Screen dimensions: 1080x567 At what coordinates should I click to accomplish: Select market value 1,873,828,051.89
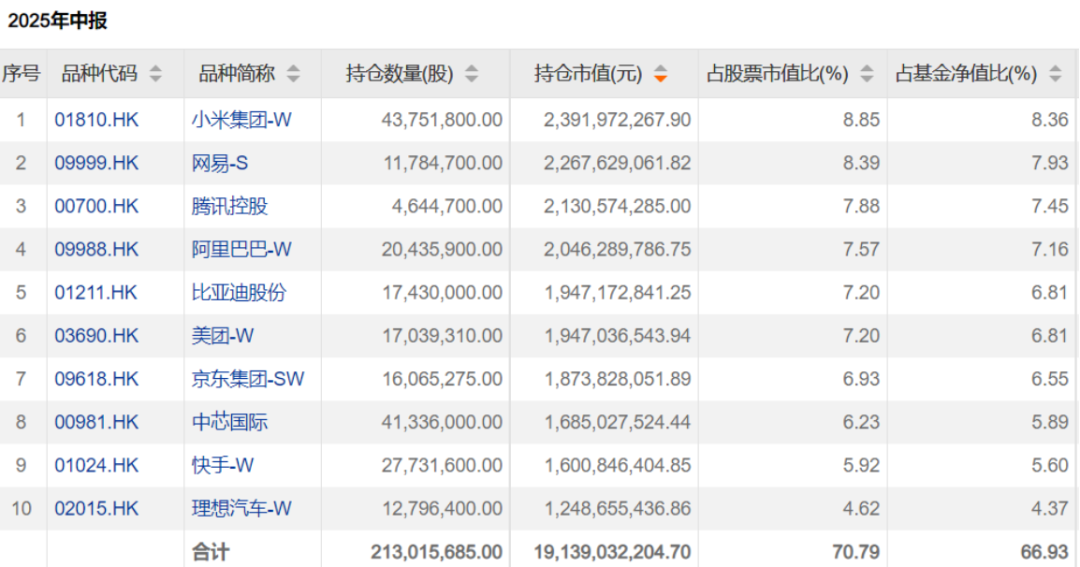click(x=618, y=379)
